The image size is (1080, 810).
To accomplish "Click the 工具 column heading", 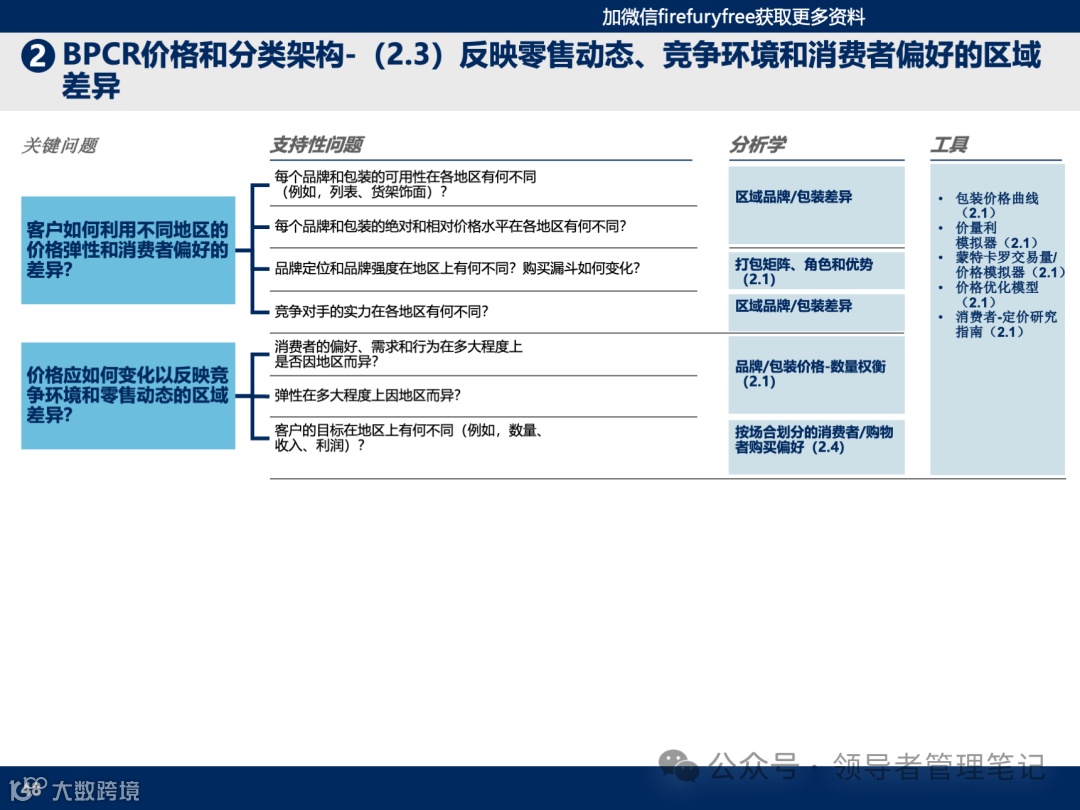I will (949, 145).
